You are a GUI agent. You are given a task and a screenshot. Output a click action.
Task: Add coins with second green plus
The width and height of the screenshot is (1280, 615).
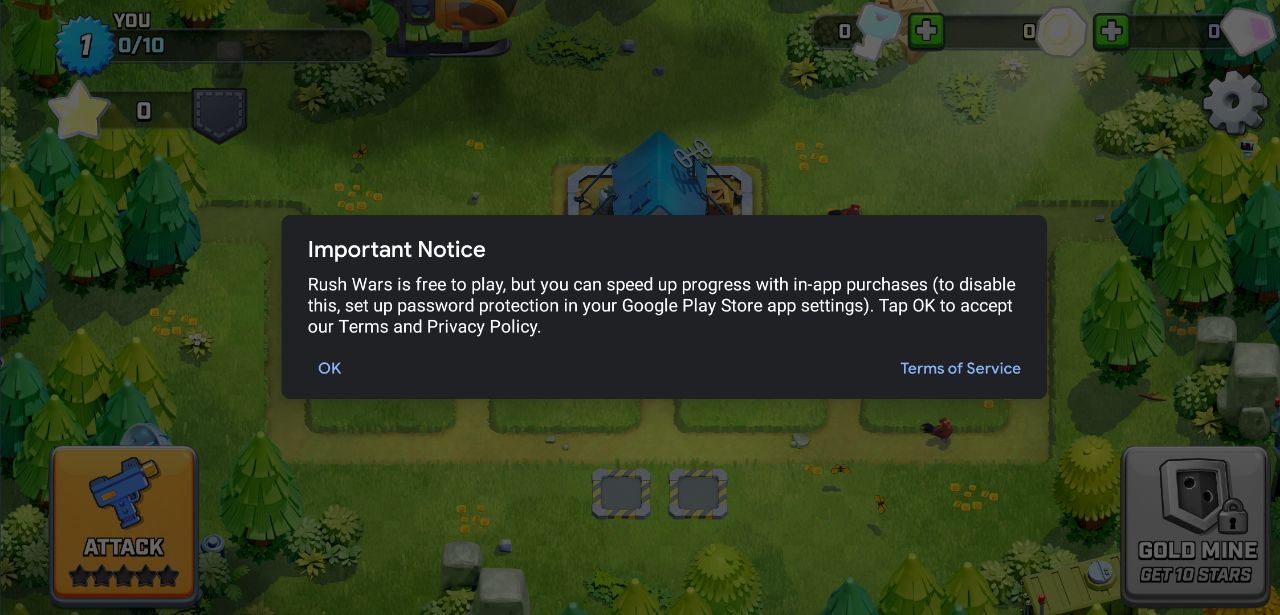[1111, 31]
